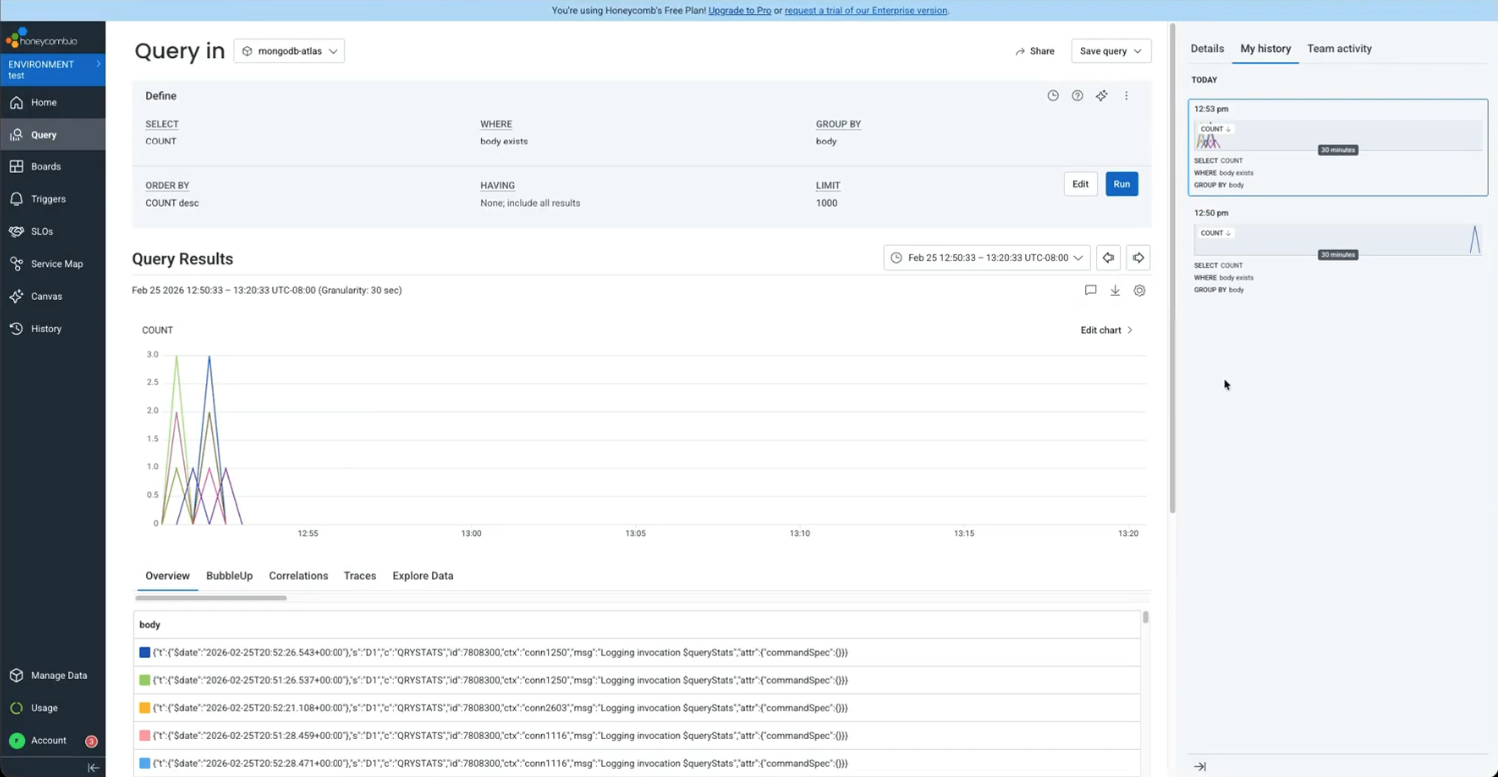Click Edit chart expander

pos(1107,330)
